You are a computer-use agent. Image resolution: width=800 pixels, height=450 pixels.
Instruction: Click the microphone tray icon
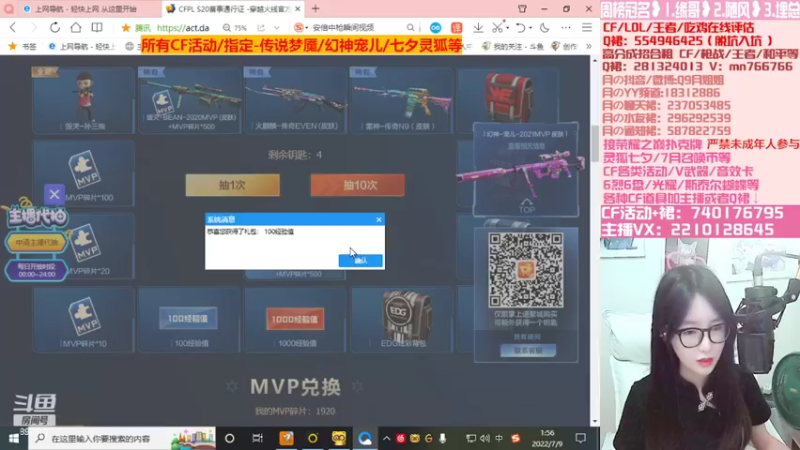pyautogui.click(x=442, y=438)
